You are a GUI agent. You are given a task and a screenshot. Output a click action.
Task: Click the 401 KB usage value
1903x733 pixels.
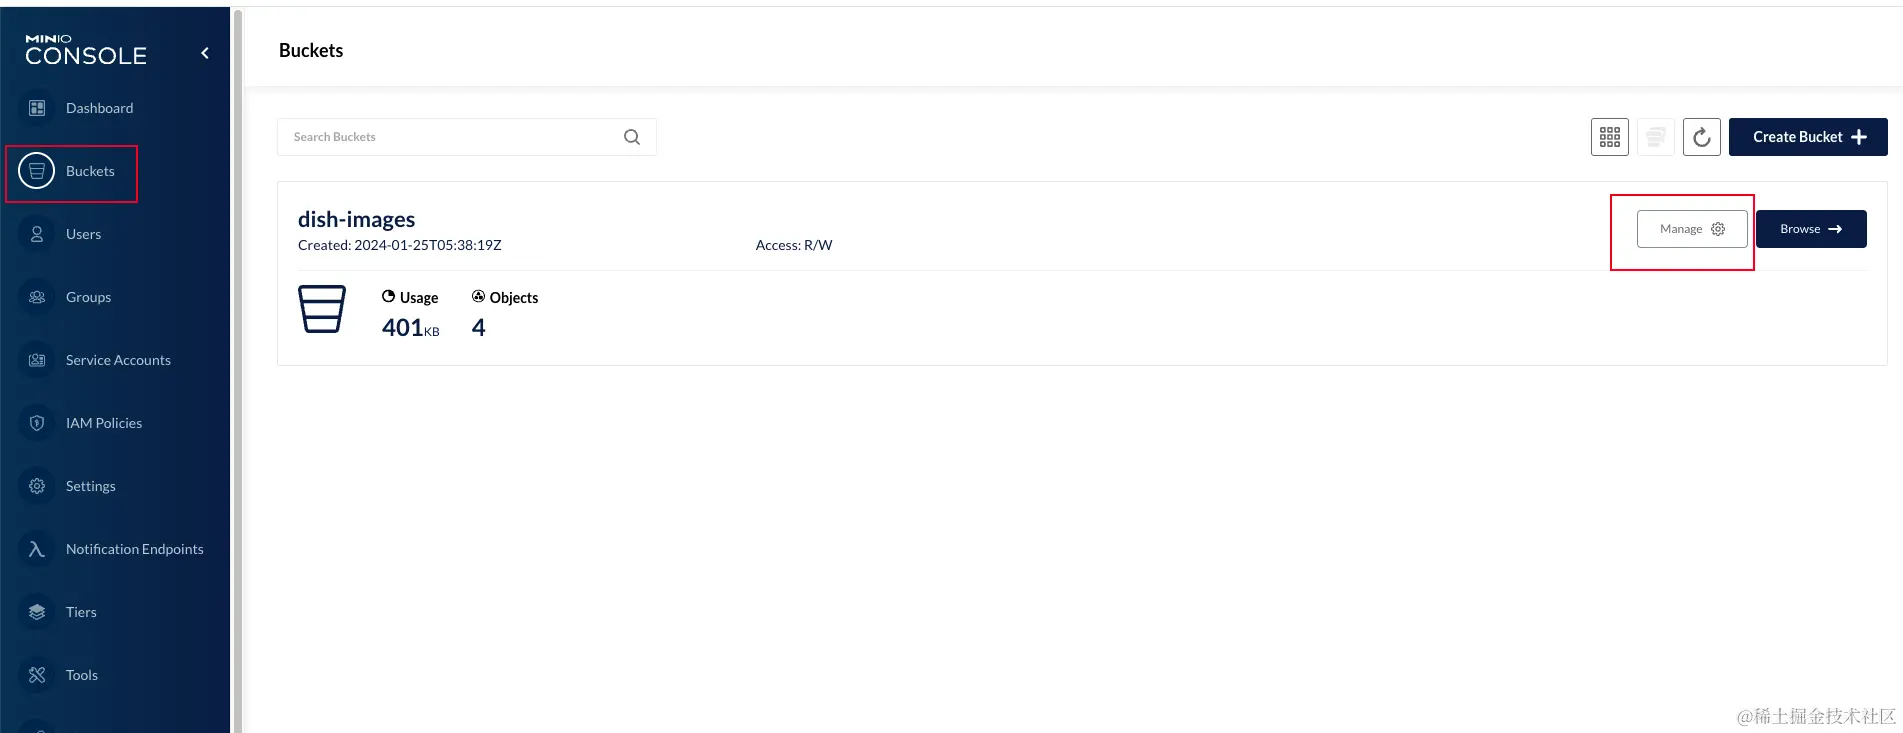click(410, 327)
